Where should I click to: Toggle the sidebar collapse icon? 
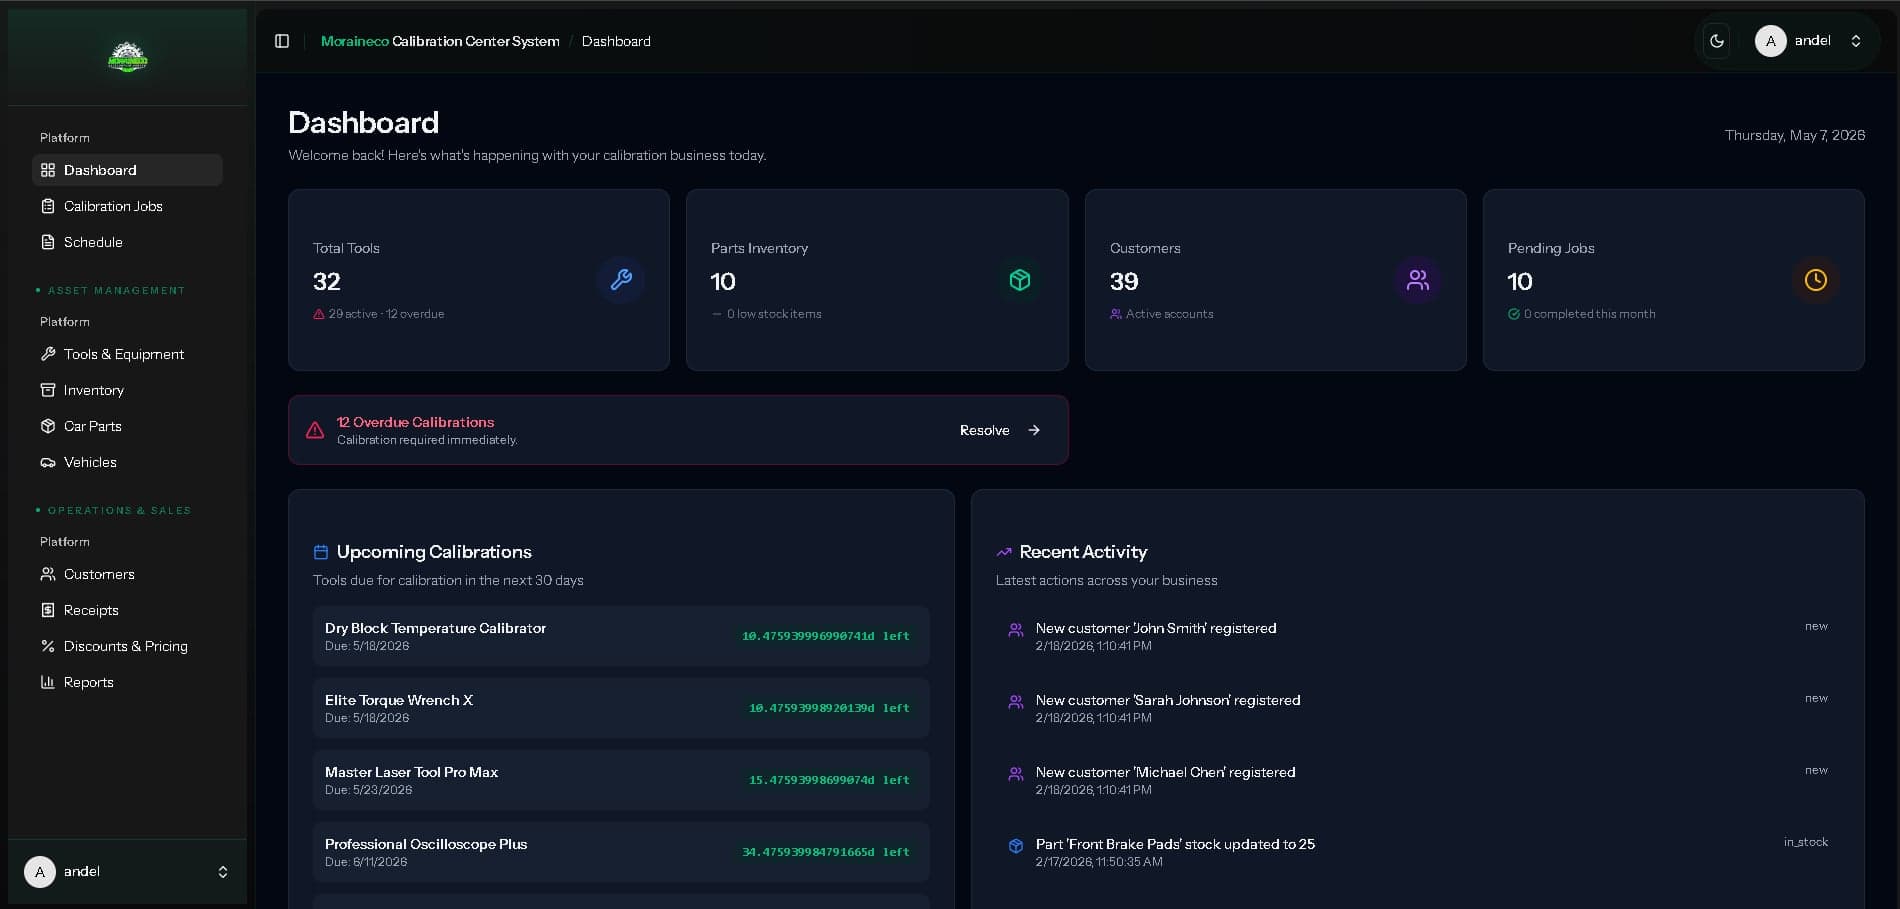[282, 41]
